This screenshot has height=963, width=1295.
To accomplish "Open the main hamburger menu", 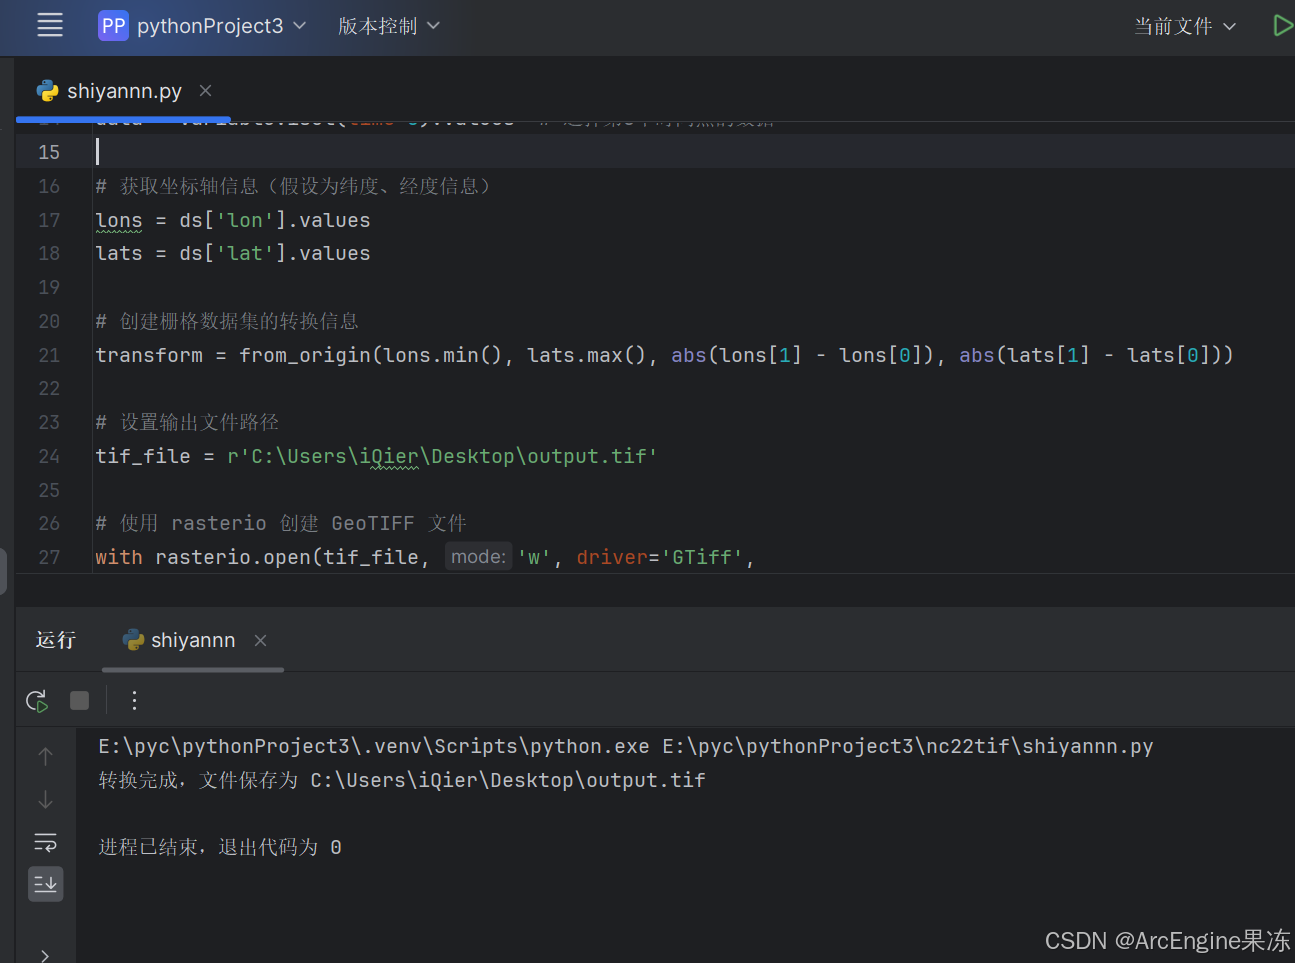I will (x=50, y=26).
